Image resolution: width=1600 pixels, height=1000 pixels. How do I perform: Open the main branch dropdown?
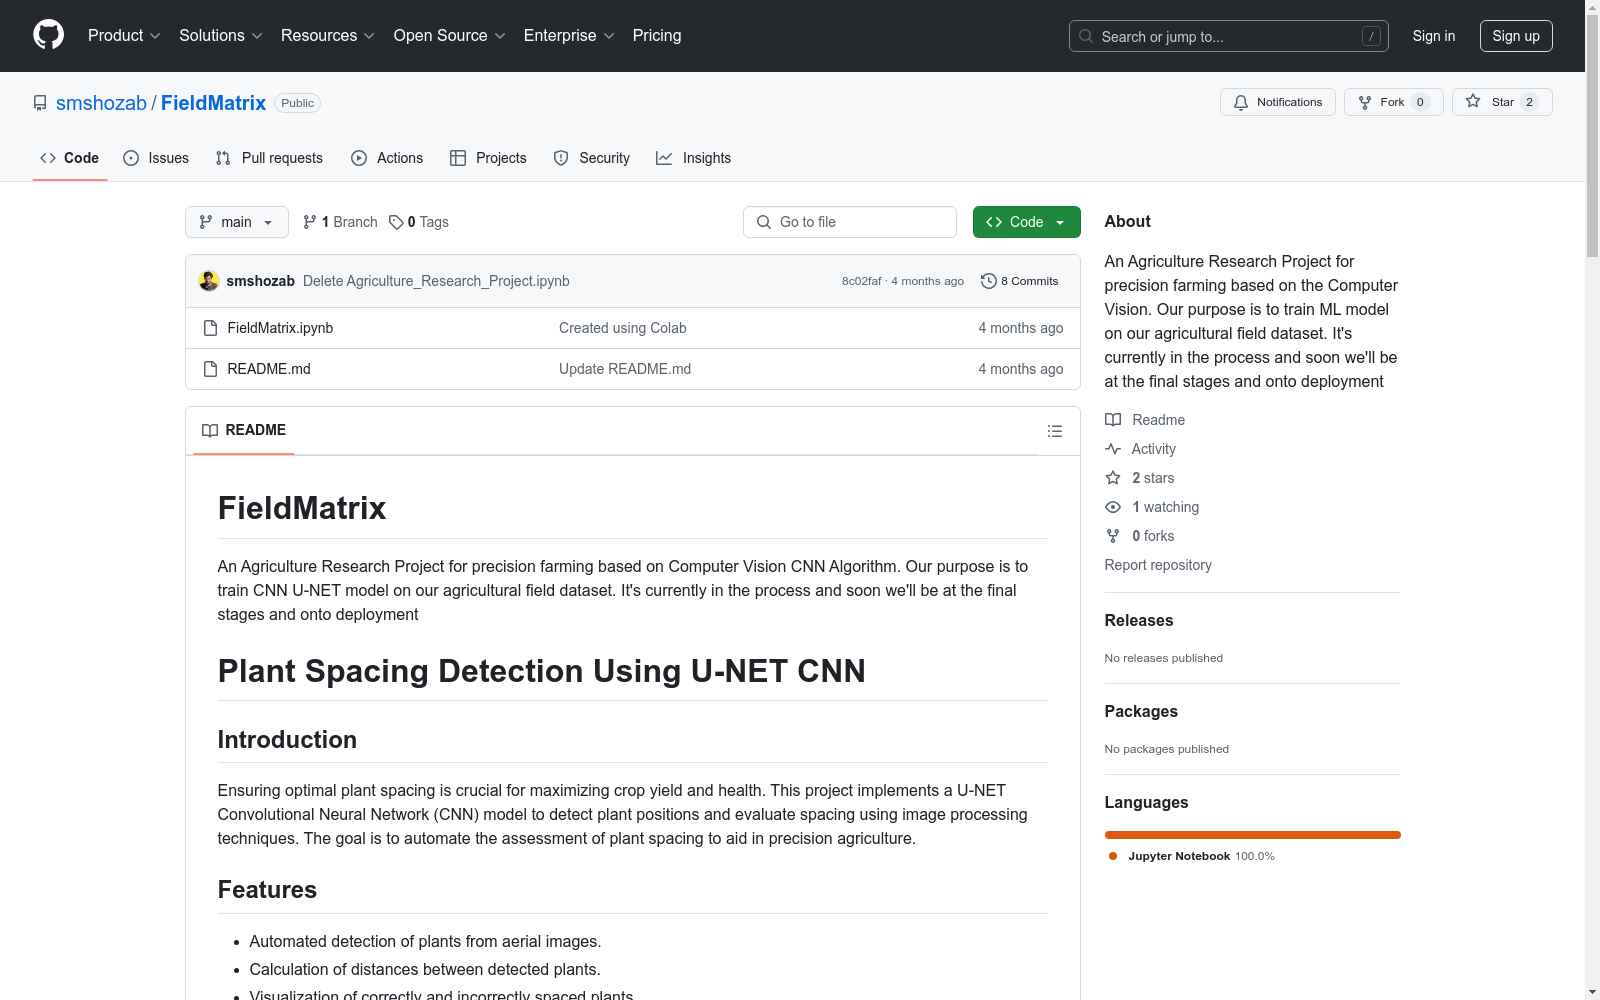[x=236, y=222]
